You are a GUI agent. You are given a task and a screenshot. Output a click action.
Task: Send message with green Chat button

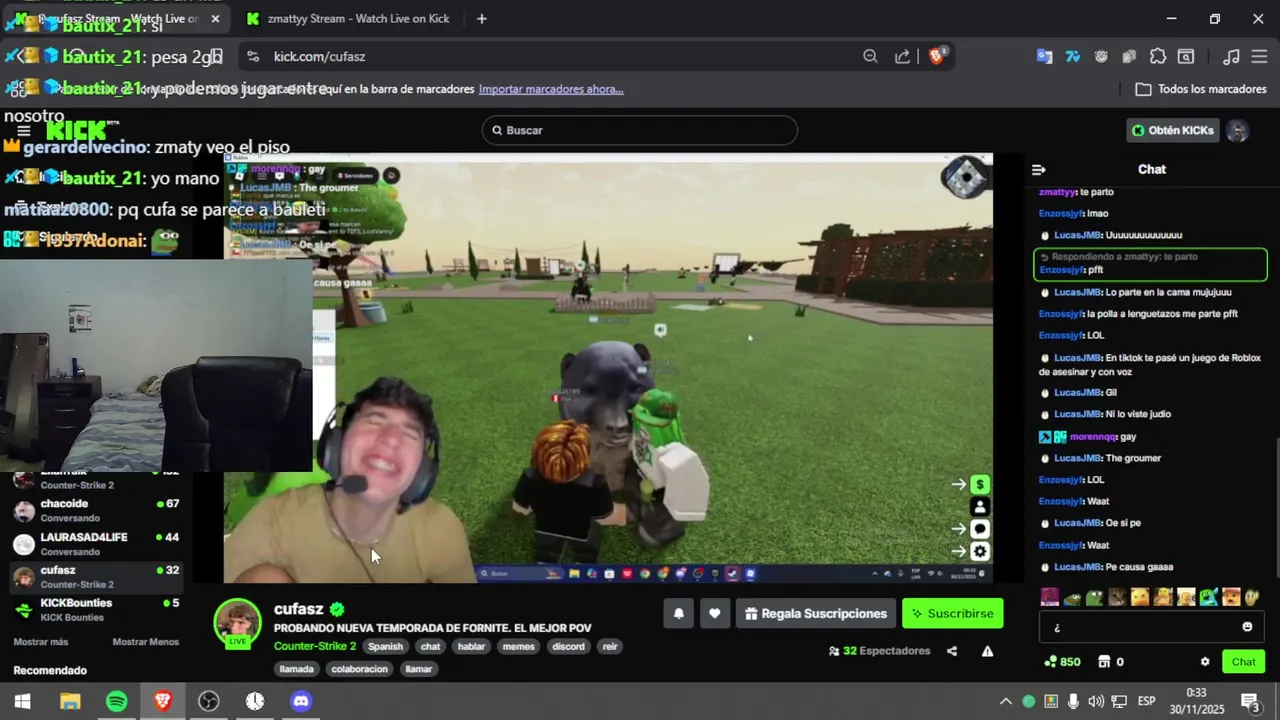coord(1243,661)
